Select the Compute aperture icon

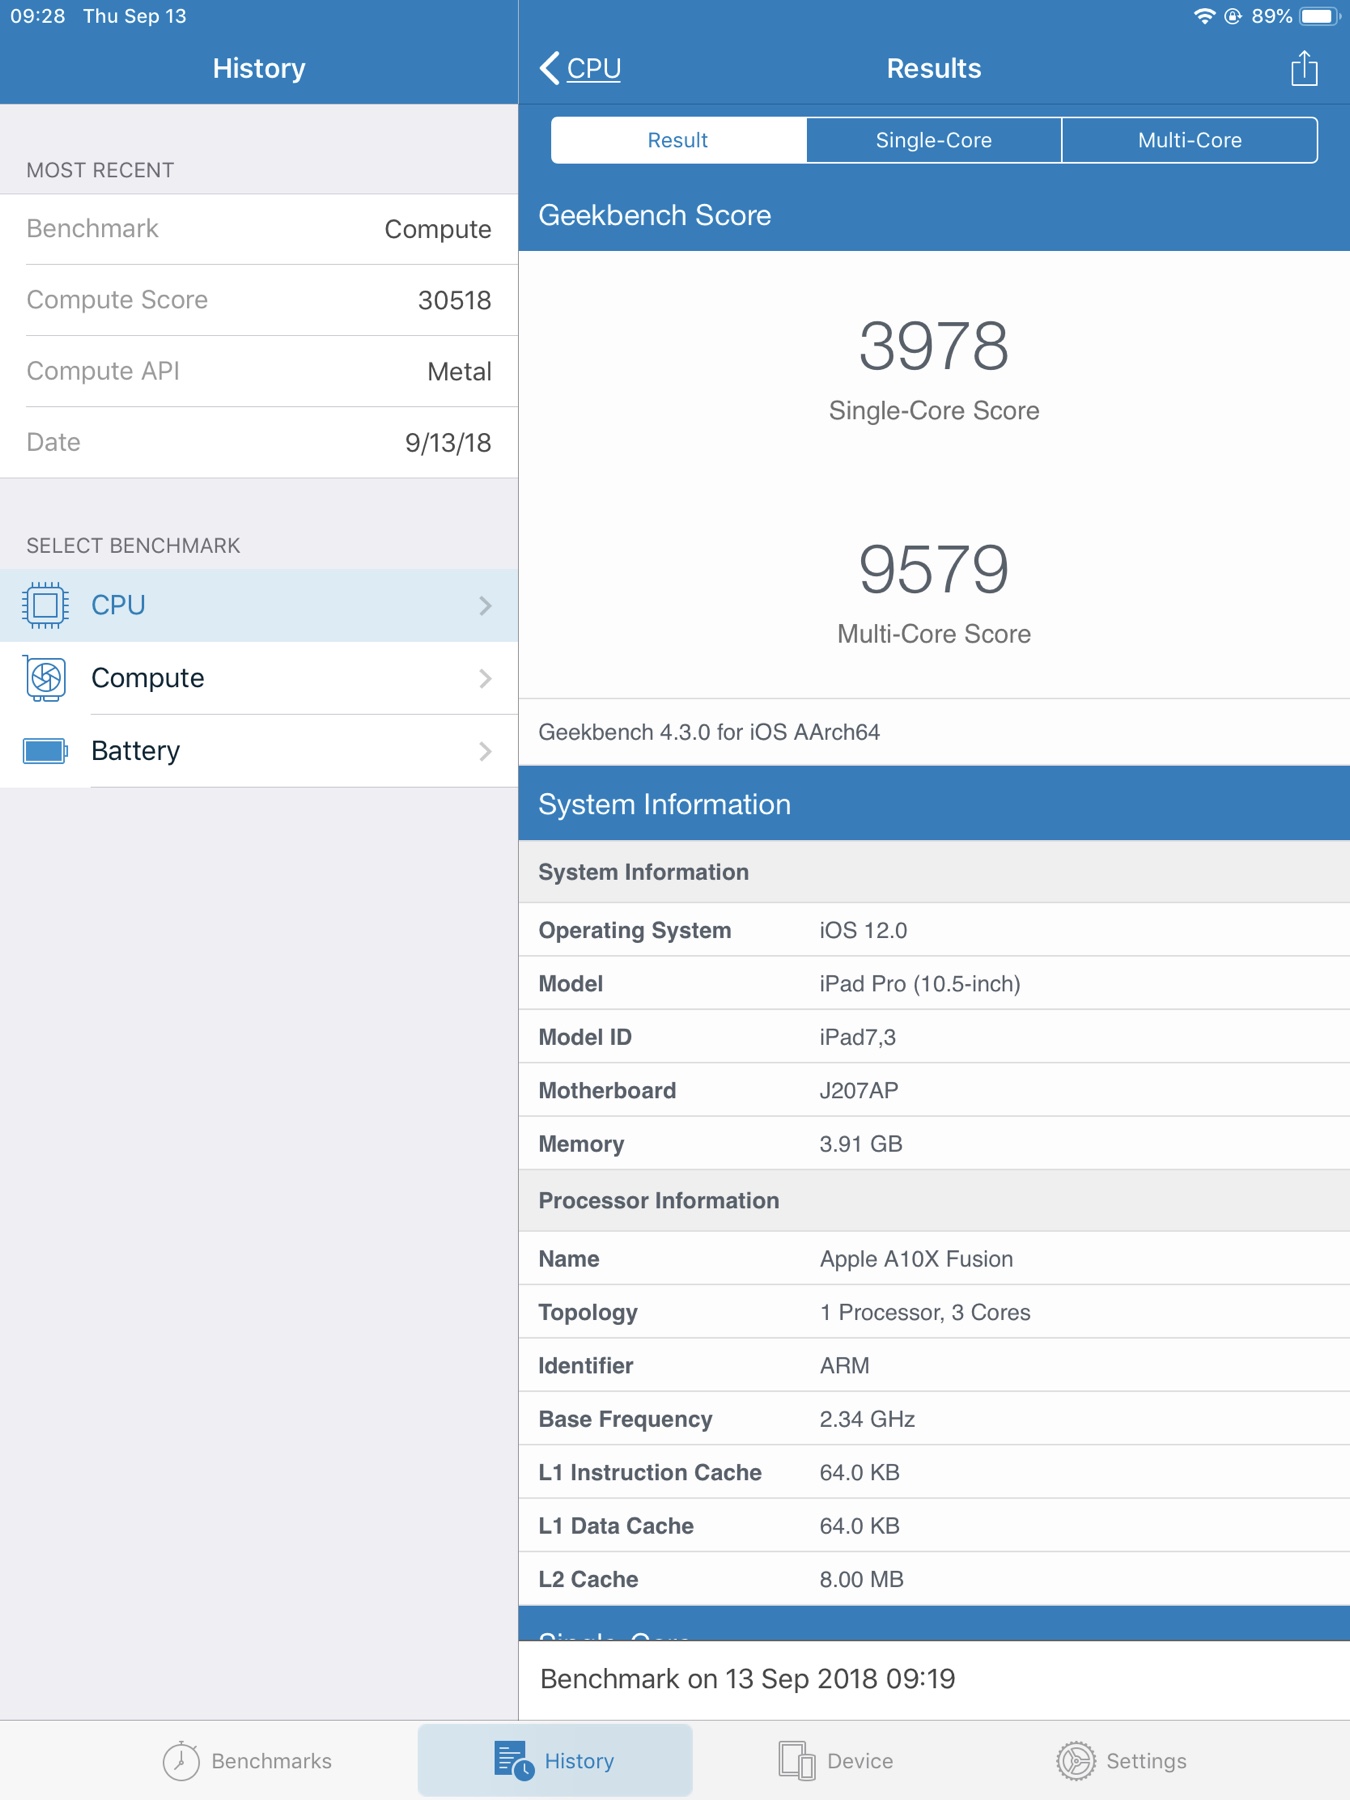point(45,678)
